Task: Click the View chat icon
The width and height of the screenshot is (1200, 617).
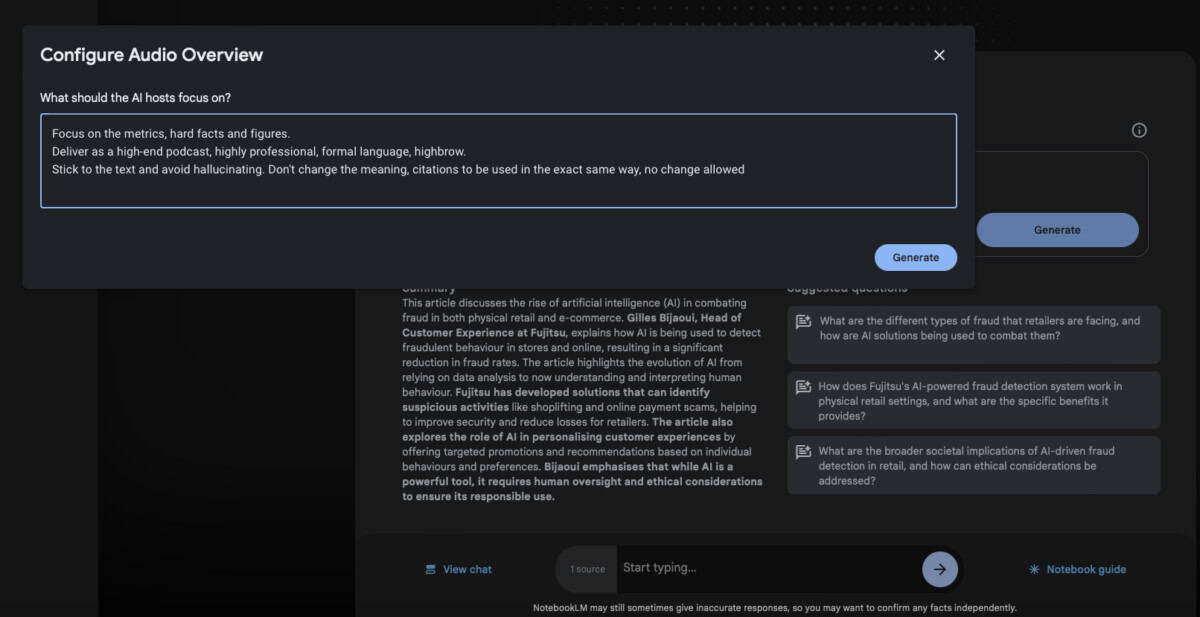Action: pyautogui.click(x=431, y=569)
